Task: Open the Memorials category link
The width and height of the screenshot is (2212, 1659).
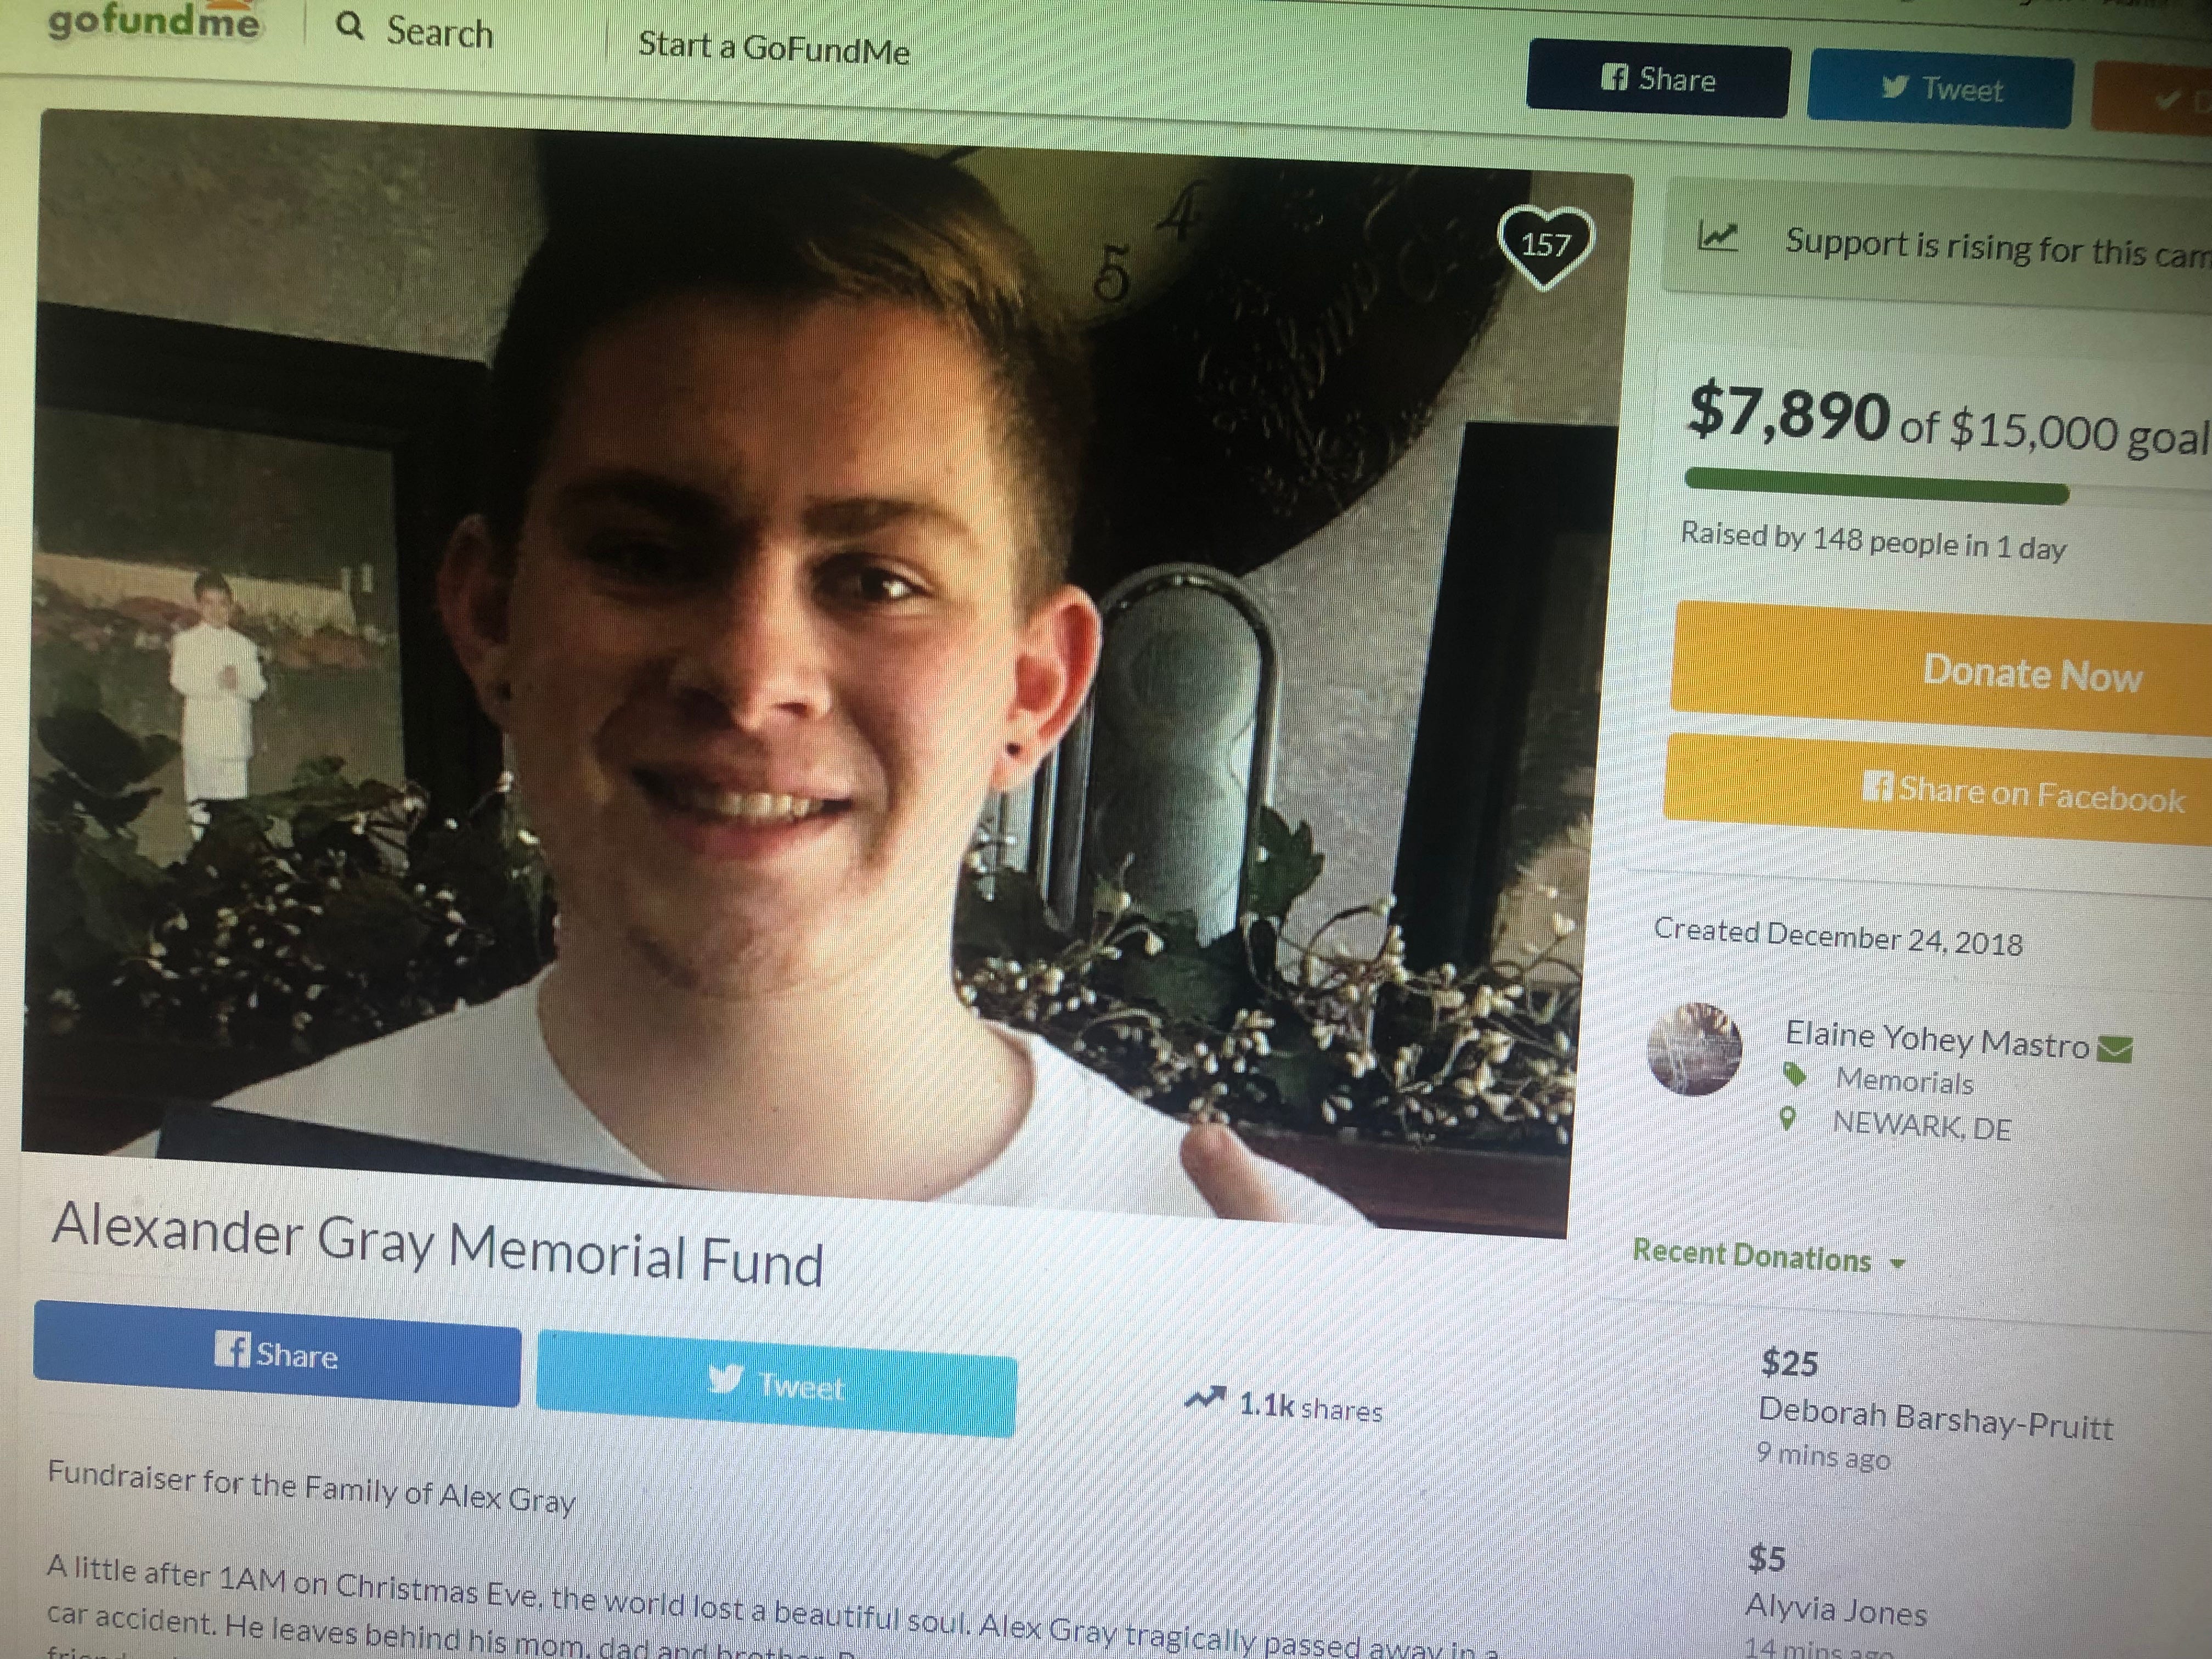Action: [x=1904, y=1081]
